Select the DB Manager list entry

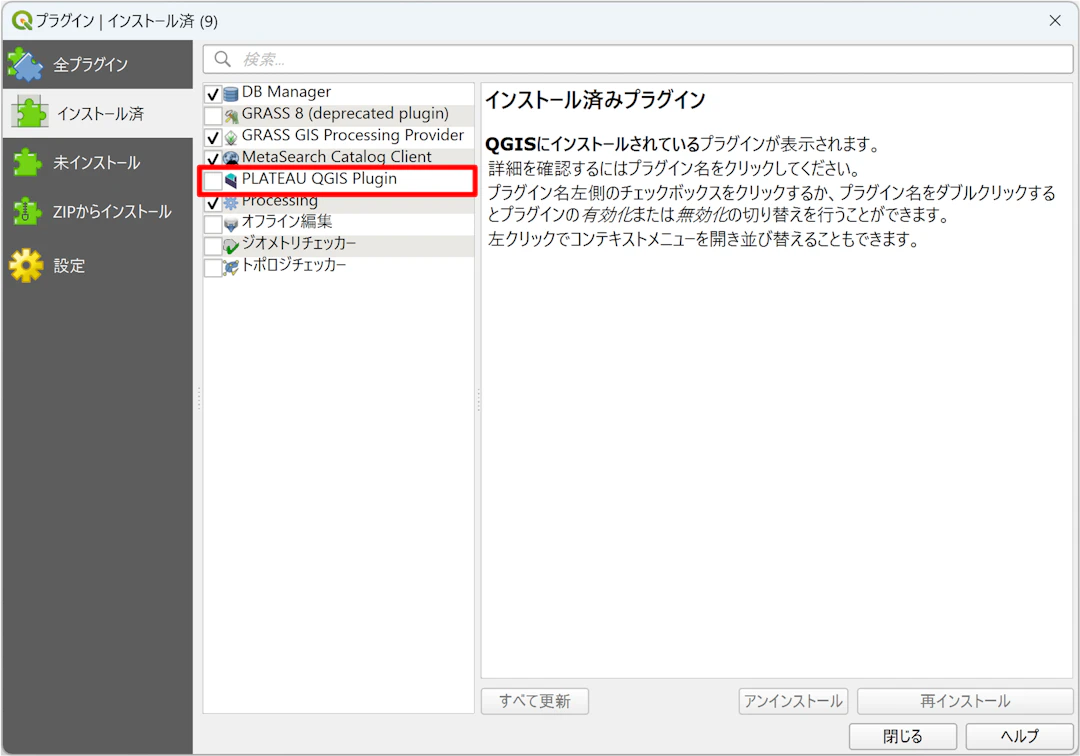tap(339, 92)
